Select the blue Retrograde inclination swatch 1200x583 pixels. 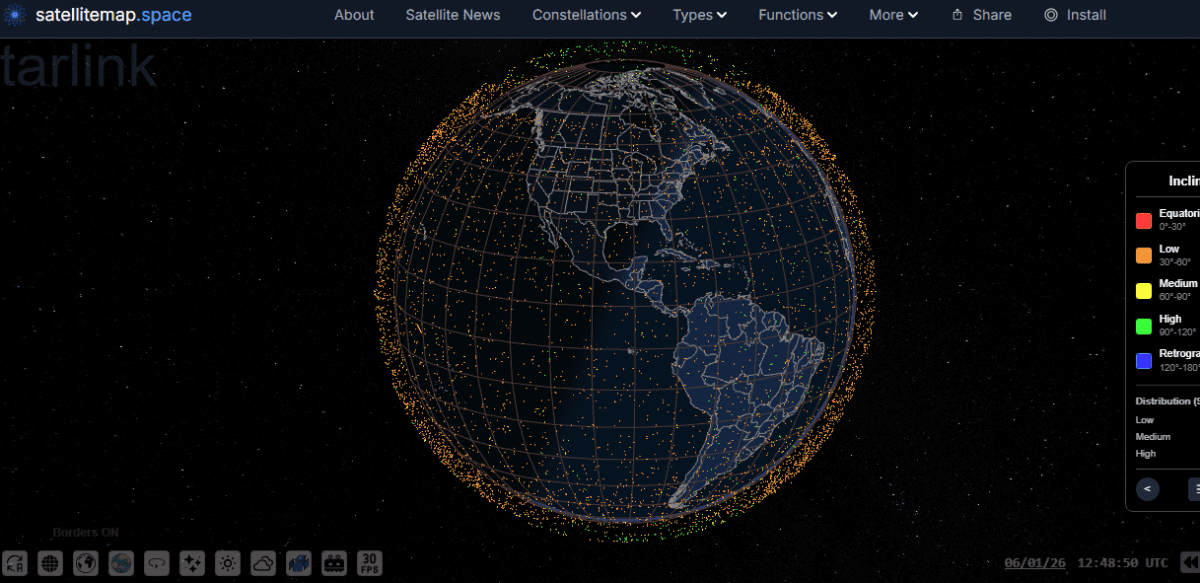tap(1144, 360)
